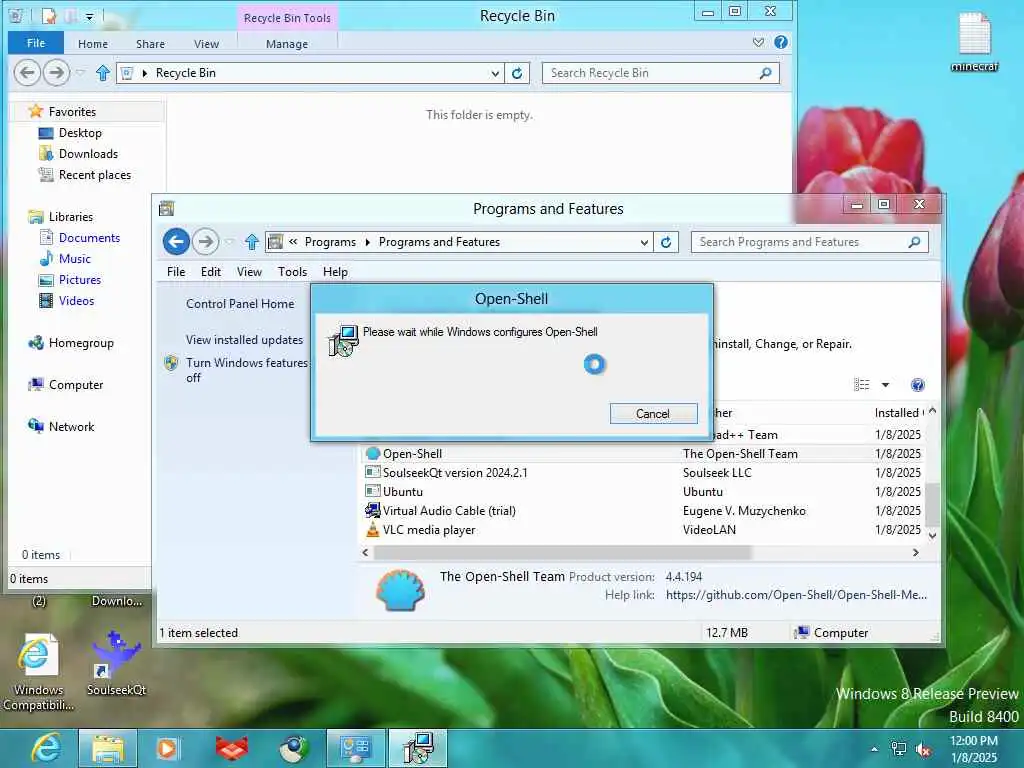Select the VLC media player row
This screenshot has height=768, width=1024.
(643, 530)
